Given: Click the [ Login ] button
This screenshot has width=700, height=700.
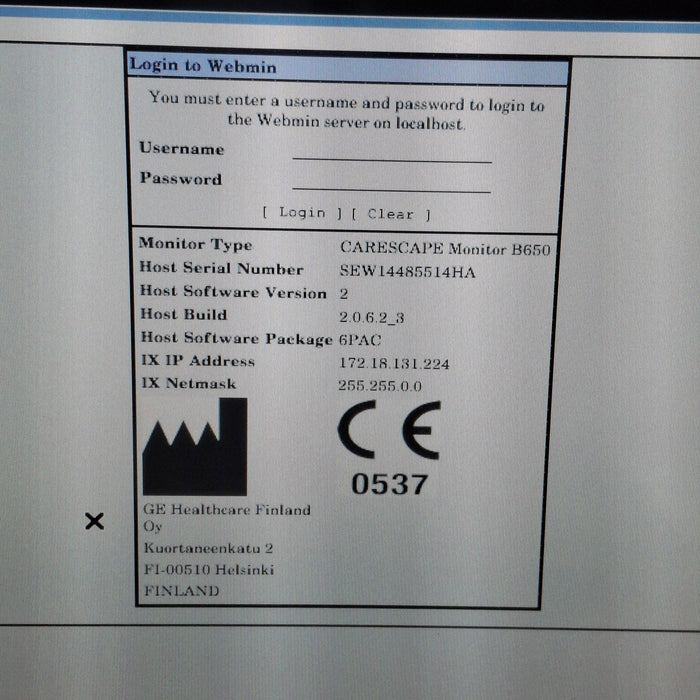Looking at the screenshot, I should pyautogui.click(x=302, y=213).
